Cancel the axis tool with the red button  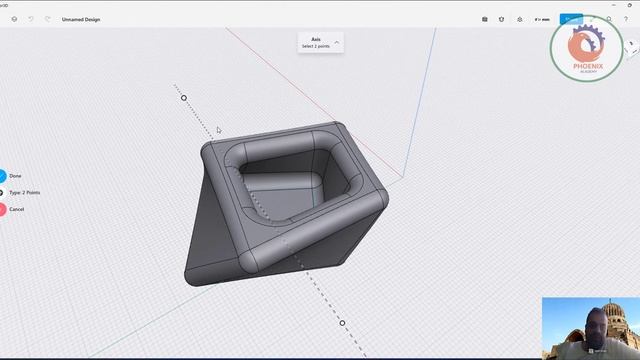tap(2, 209)
